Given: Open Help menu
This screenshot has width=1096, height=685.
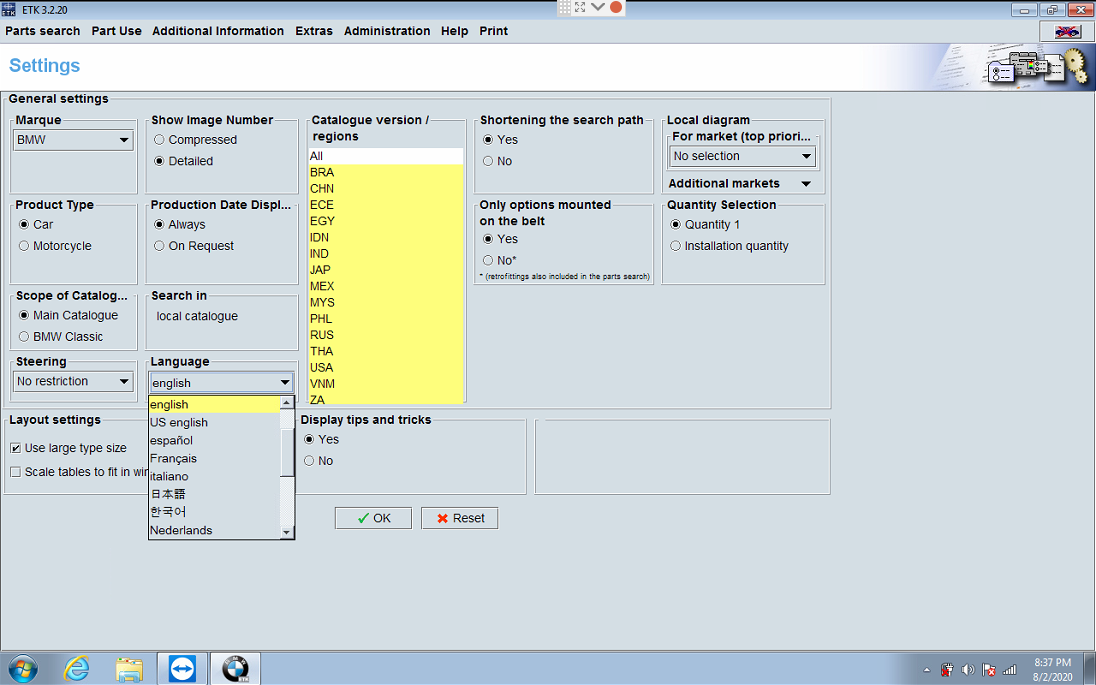Looking at the screenshot, I should 454,31.
